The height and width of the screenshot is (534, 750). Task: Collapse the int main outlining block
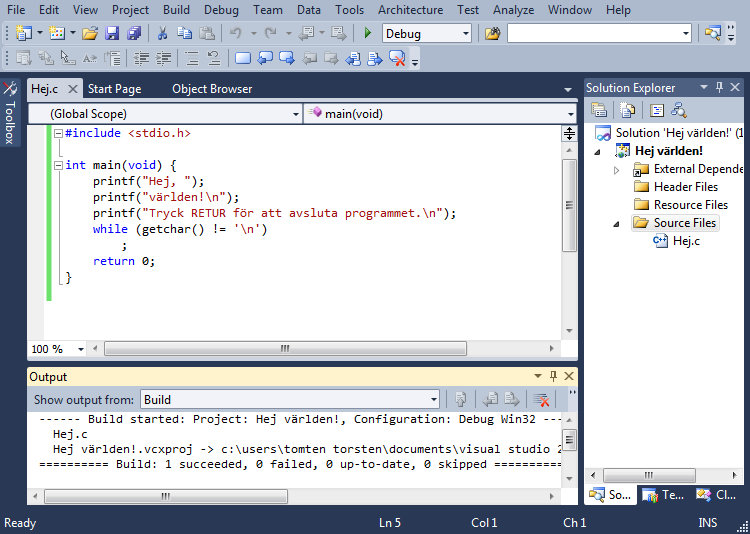58,166
